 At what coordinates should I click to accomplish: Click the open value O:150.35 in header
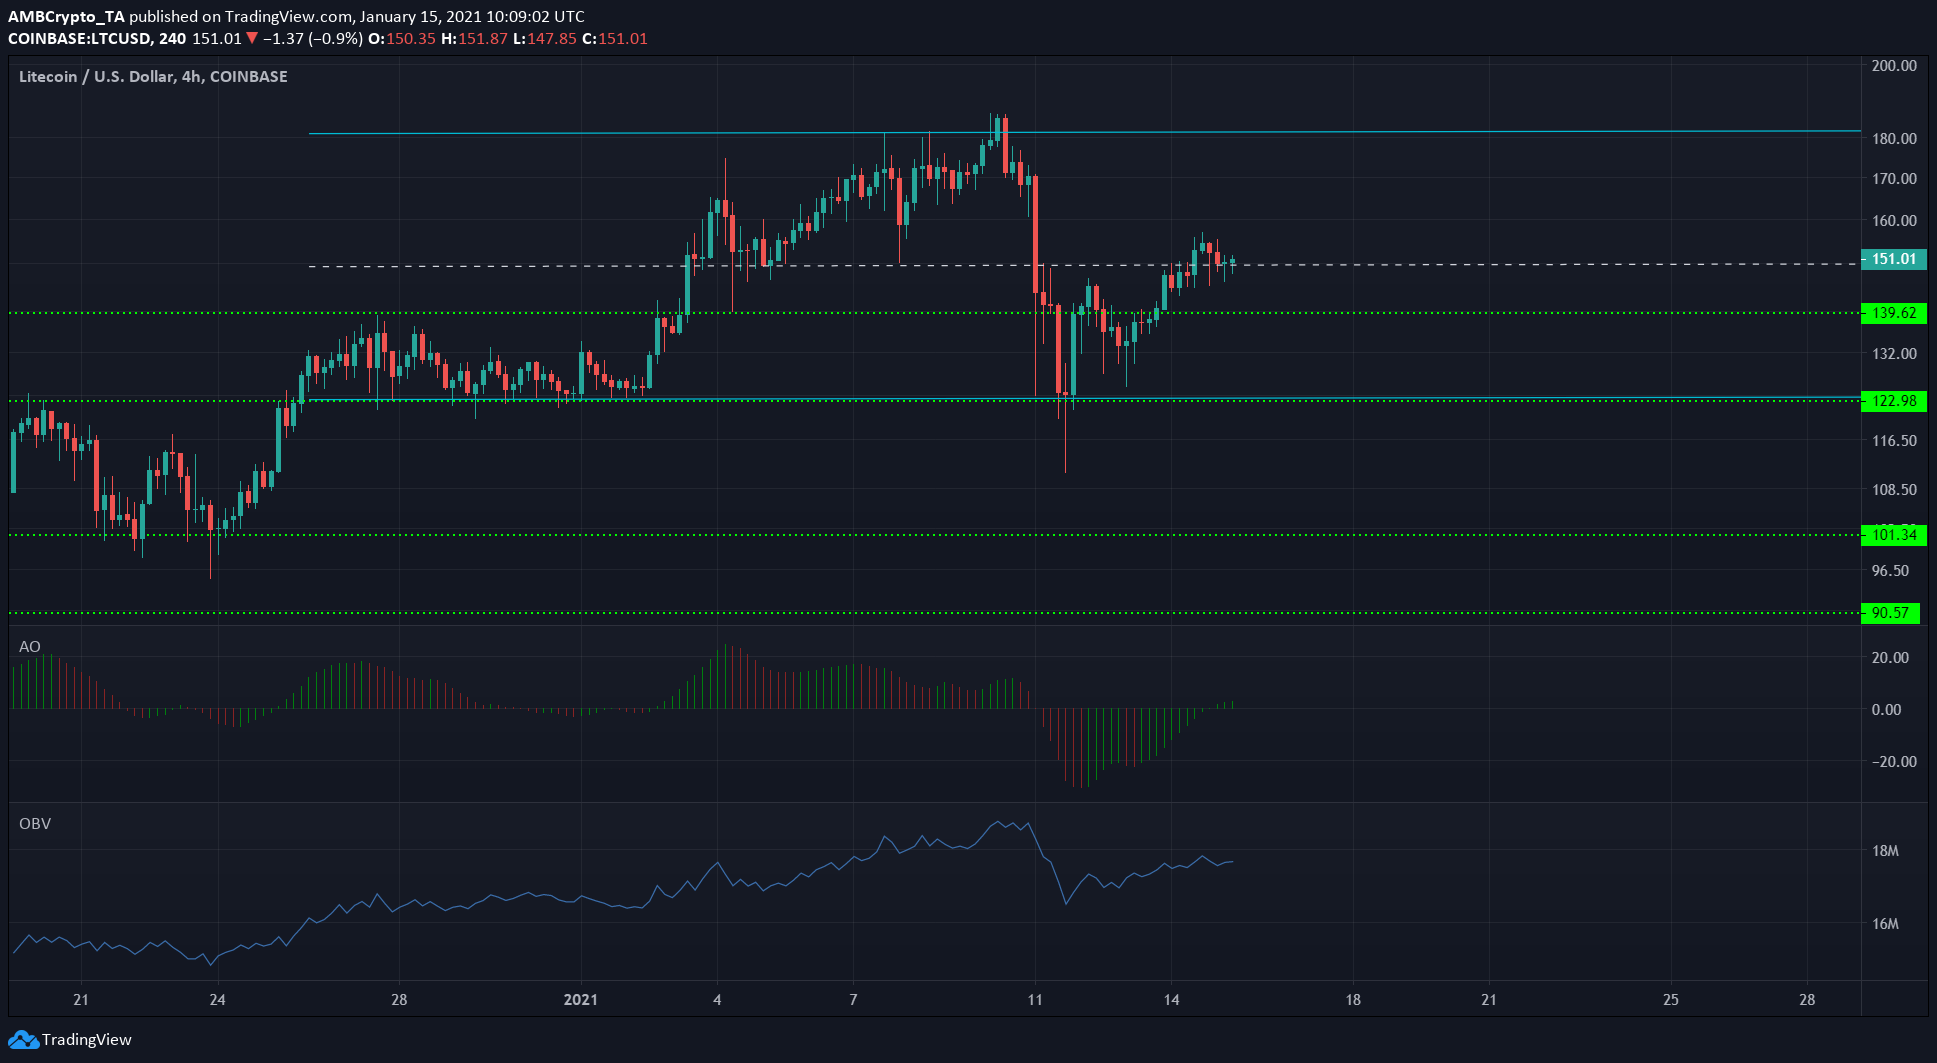tap(402, 39)
